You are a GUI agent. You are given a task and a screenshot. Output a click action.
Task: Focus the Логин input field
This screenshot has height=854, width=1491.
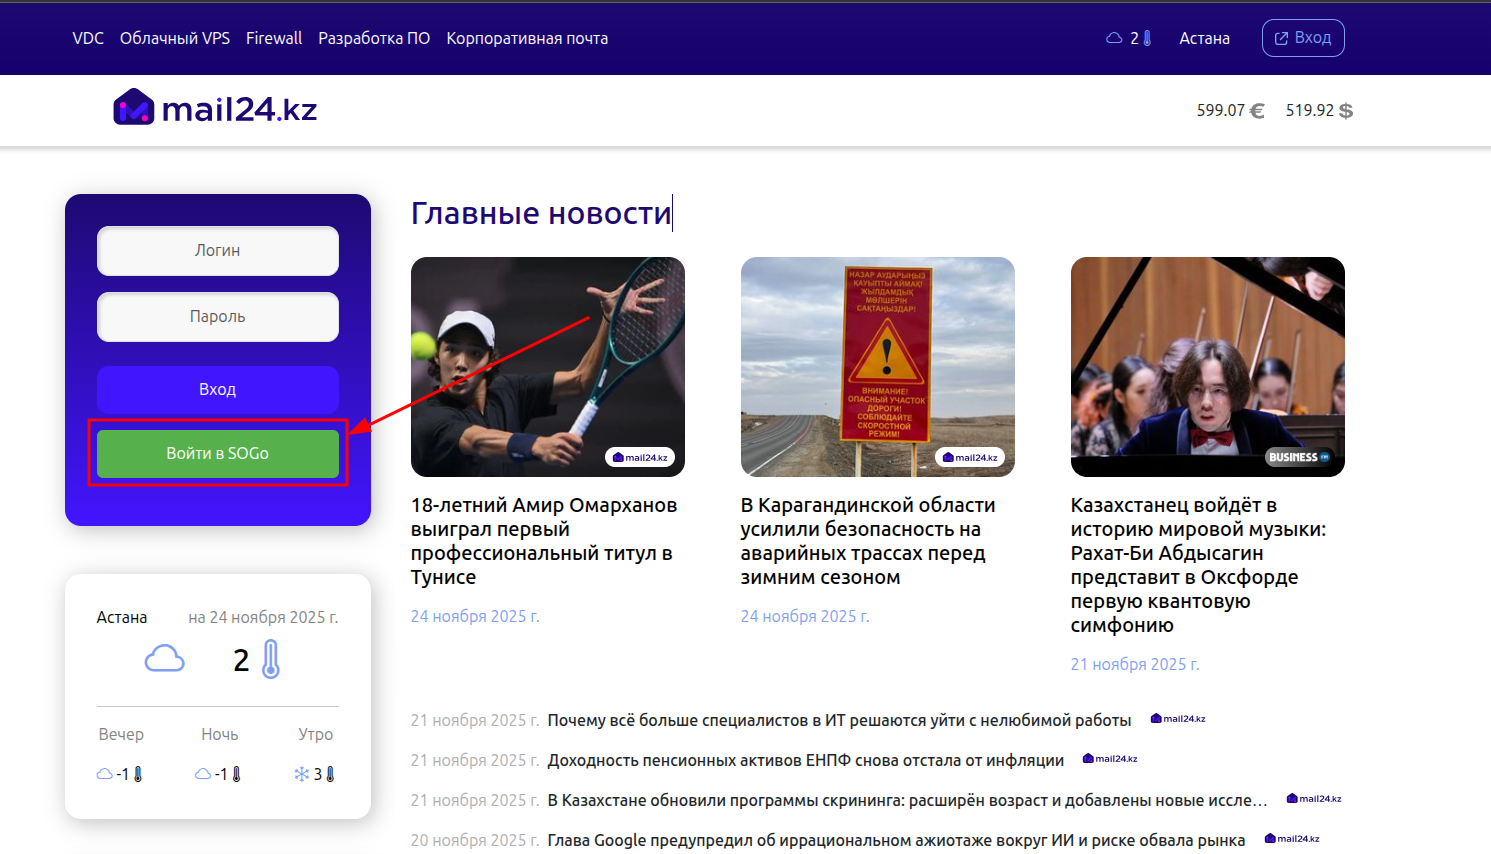point(218,251)
